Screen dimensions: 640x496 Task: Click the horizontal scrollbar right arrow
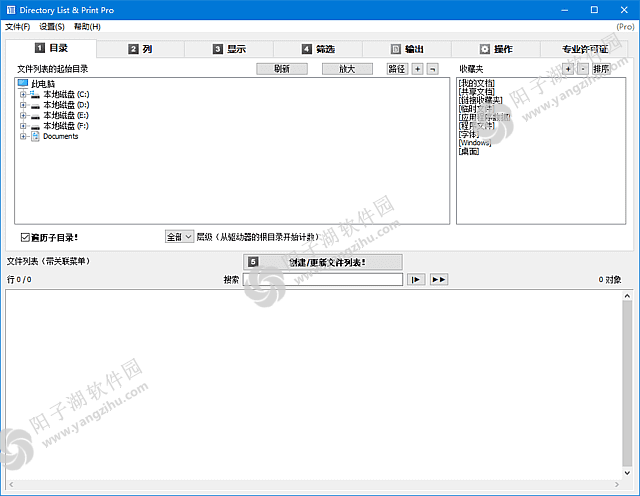[617, 485]
